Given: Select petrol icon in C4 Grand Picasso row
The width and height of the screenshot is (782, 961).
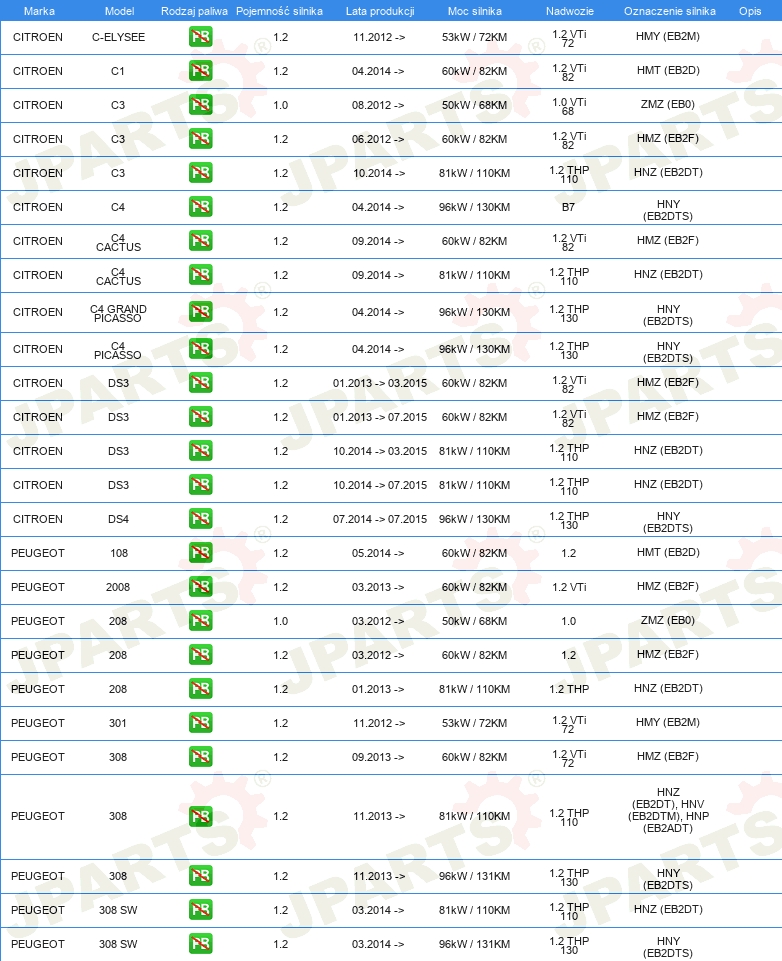Looking at the screenshot, I should click(200, 312).
